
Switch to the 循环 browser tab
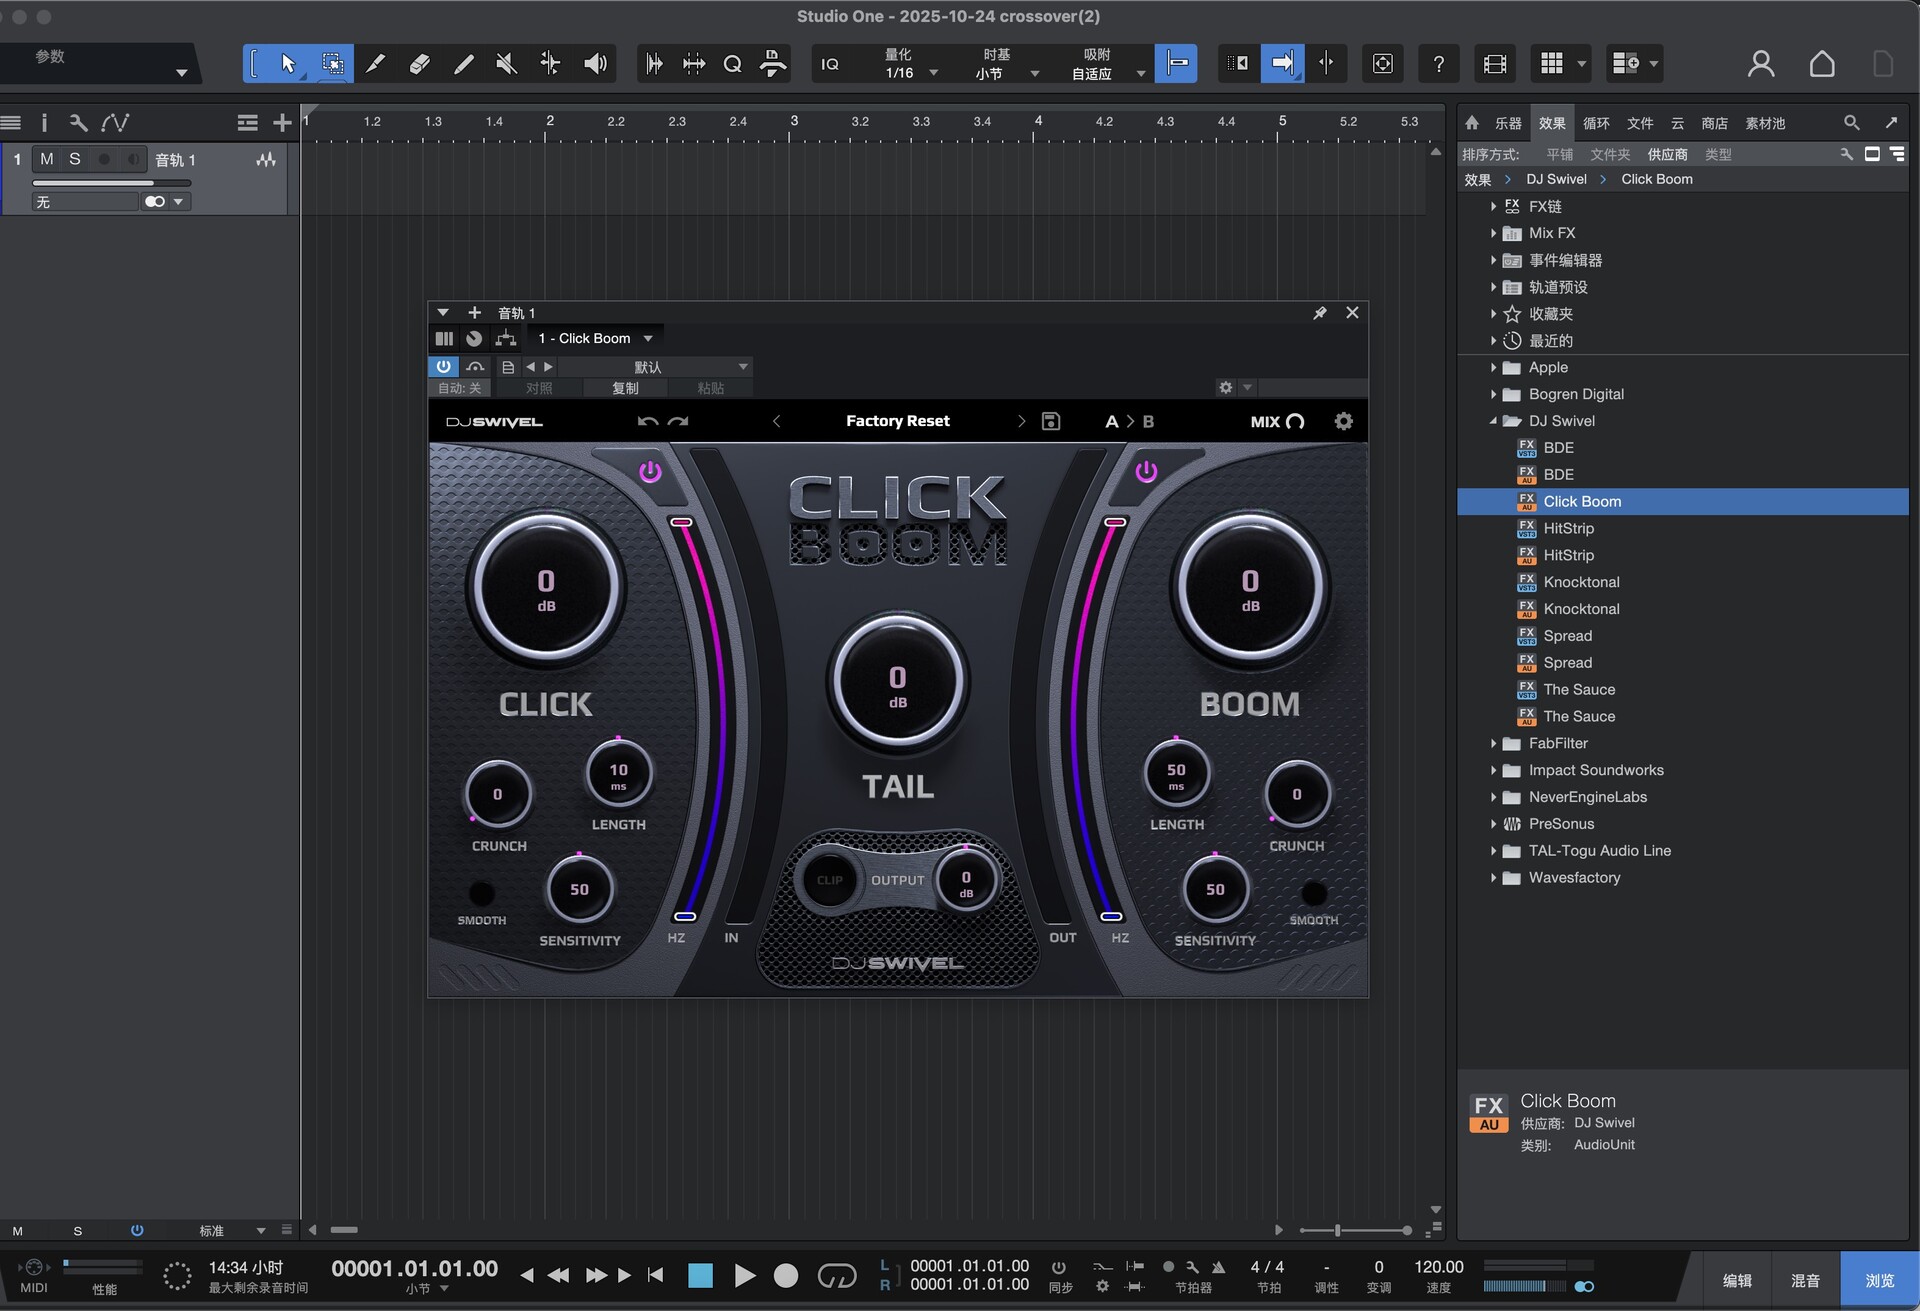(x=1596, y=123)
